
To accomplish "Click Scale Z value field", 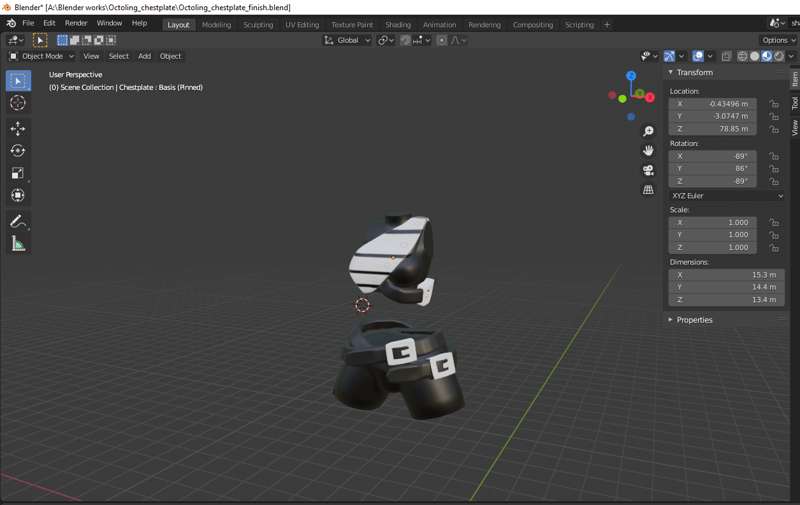I will coord(713,247).
